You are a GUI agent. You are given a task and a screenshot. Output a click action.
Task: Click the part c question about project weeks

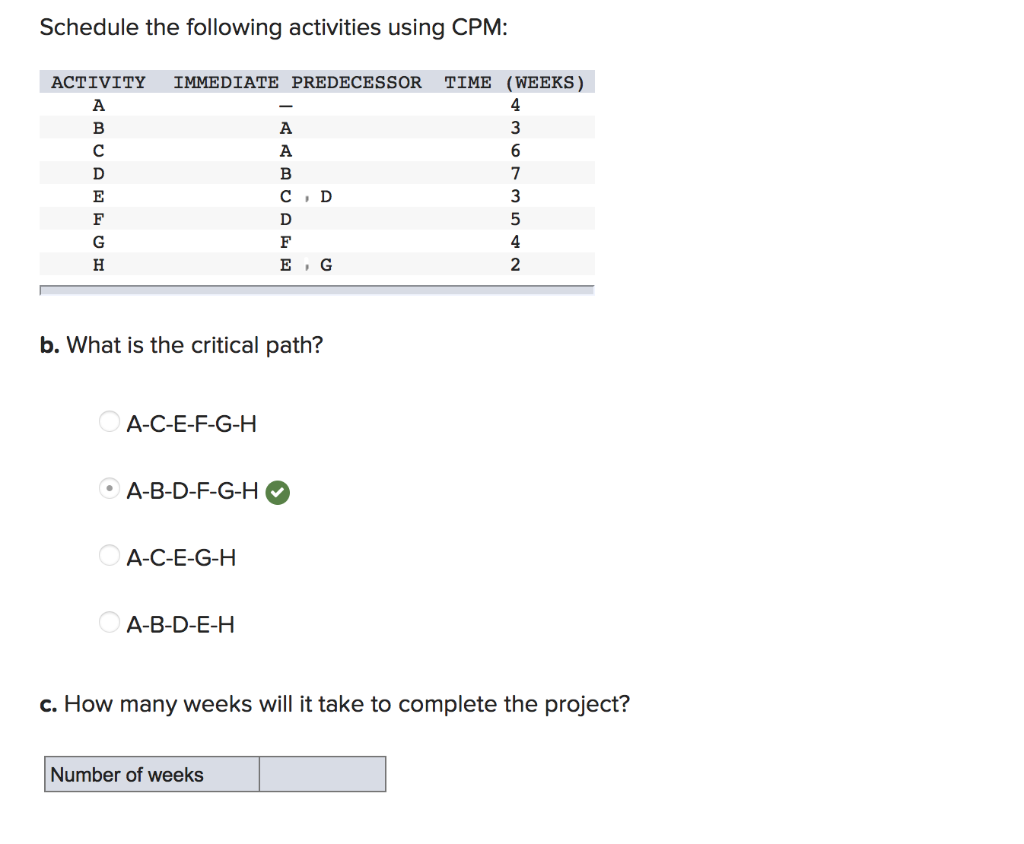tap(334, 704)
